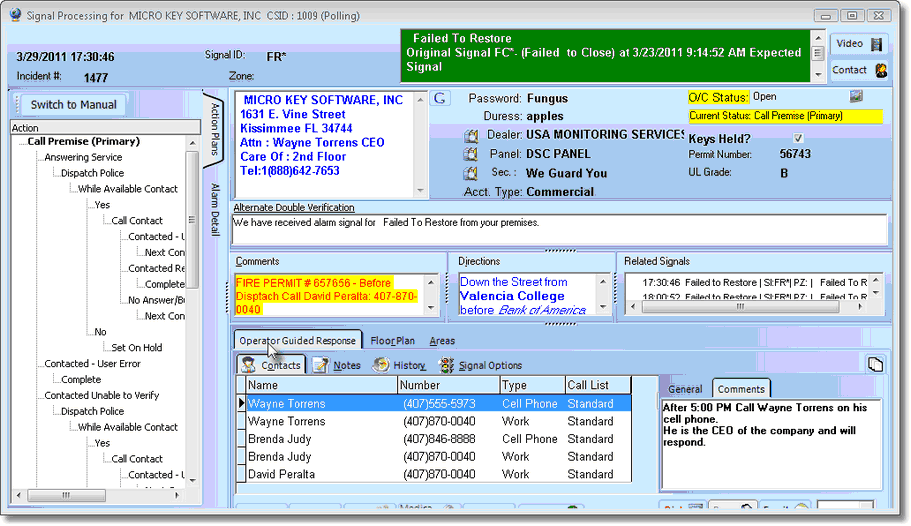The height and width of the screenshot is (526, 911).
Task: Click the Valencia College directions text
Action: pyautogui.click(x=512, y=296)
